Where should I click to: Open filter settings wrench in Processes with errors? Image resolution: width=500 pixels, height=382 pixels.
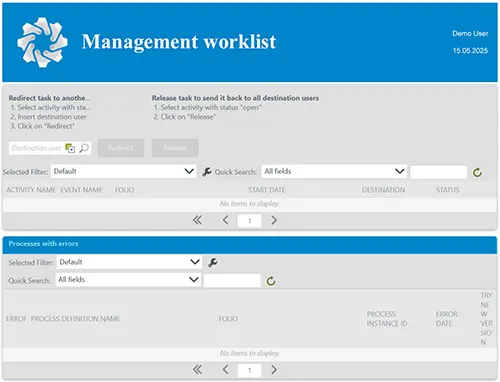click(x=213, y=263)
